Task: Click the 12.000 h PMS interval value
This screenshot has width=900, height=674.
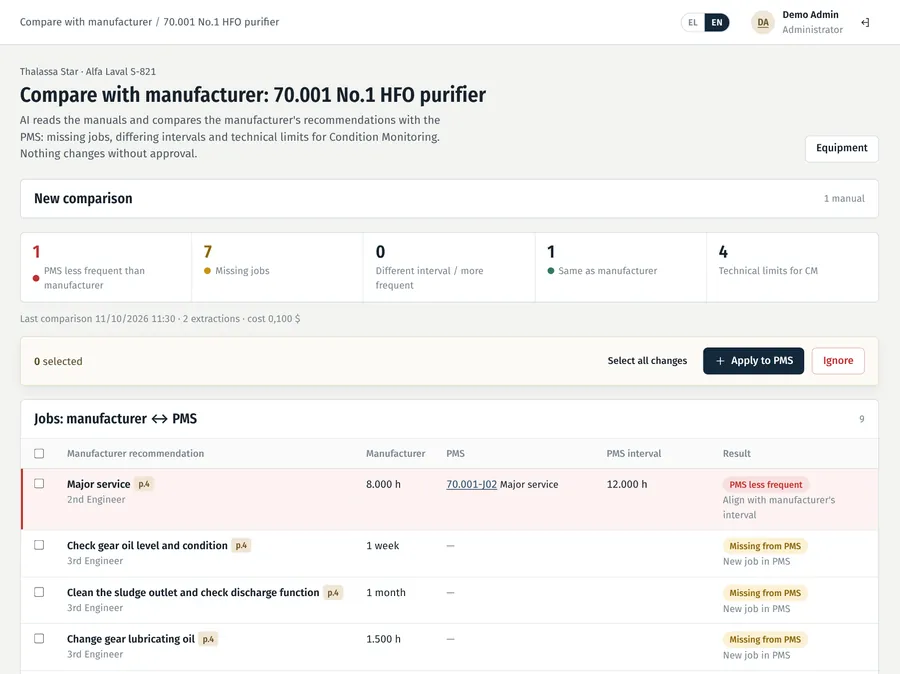Action: click(627, 484)
